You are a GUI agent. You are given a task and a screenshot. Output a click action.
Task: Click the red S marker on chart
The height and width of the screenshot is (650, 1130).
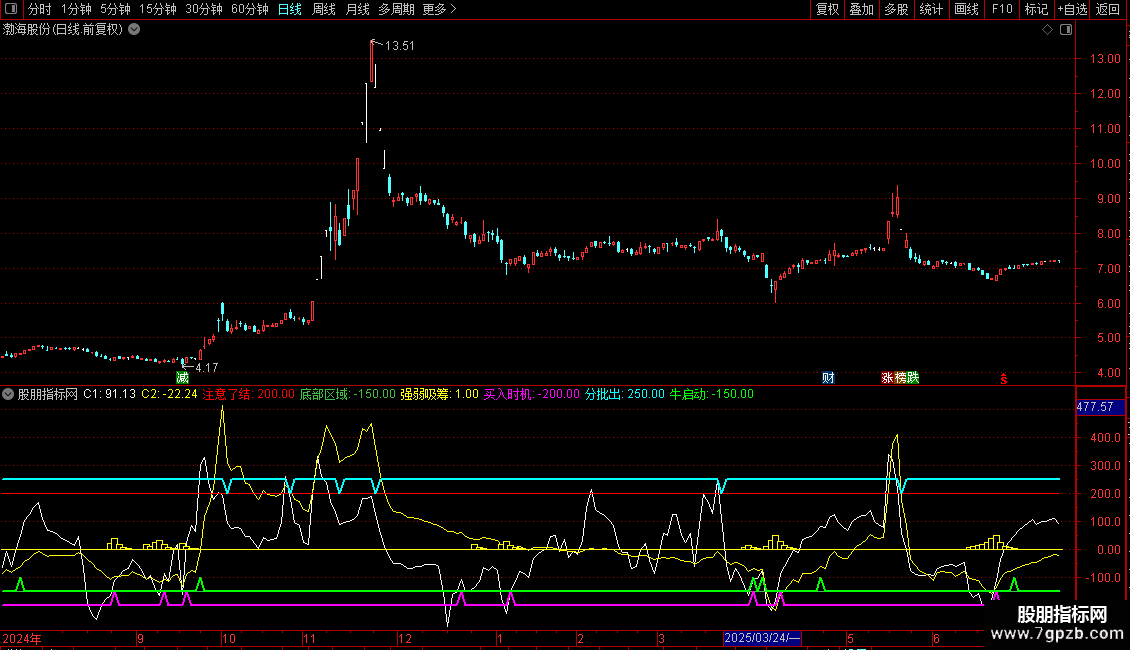(x=1004, y=378)
